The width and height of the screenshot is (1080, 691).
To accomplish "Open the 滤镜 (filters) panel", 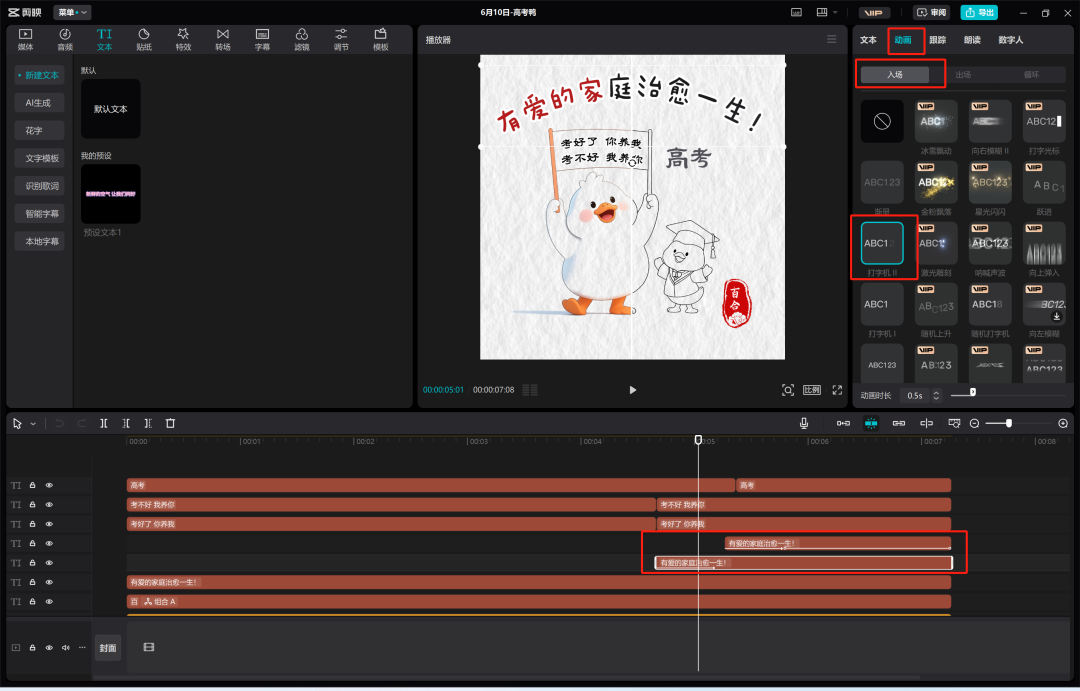I will click(x=302, y=39).
